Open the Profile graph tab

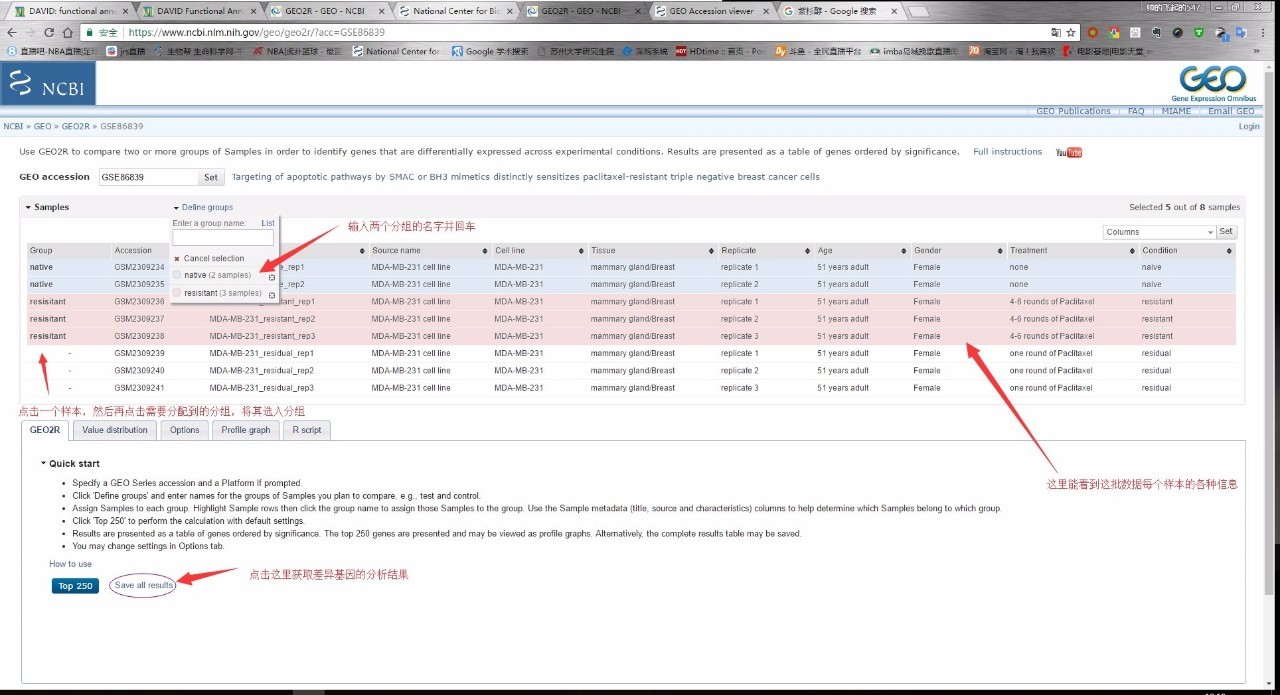click(246, 430)
